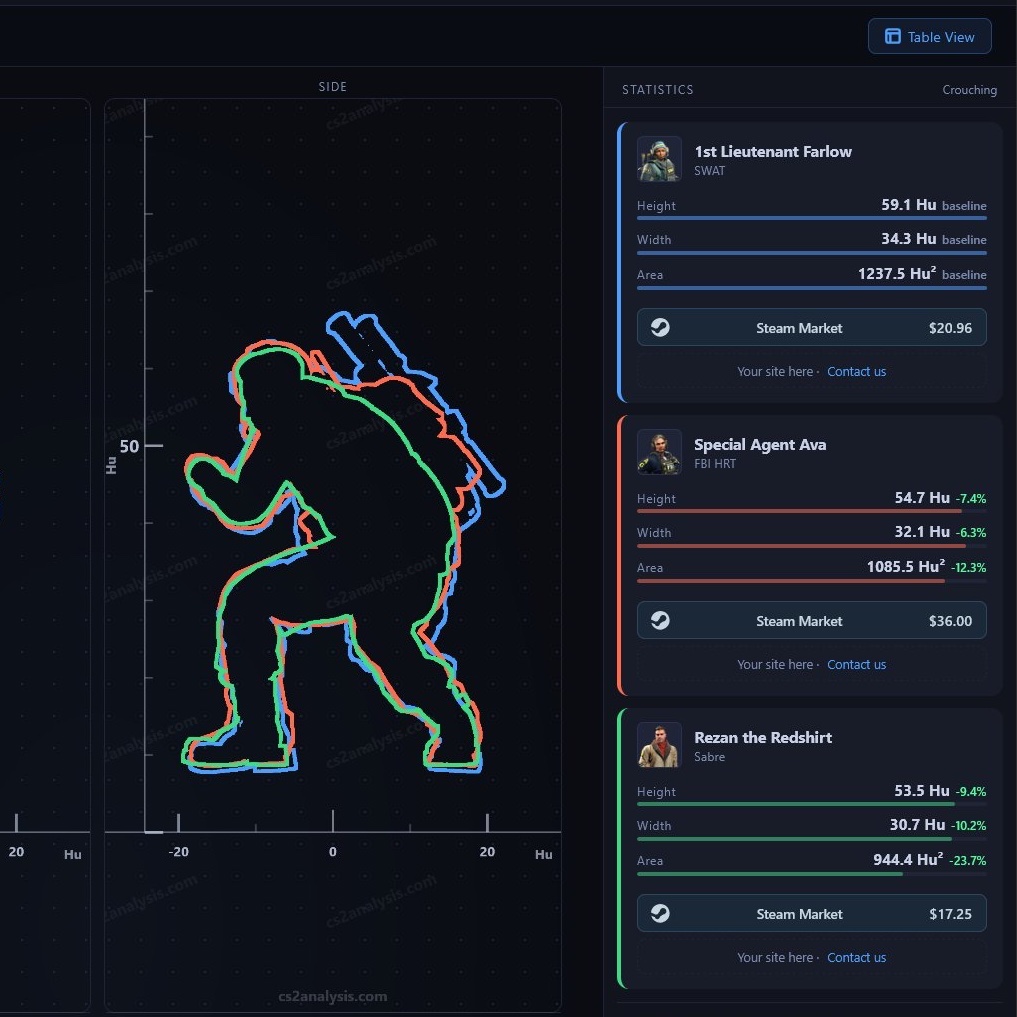
Task: Select the Rezan the Redshirt name
Action: [x=763, y=737]
